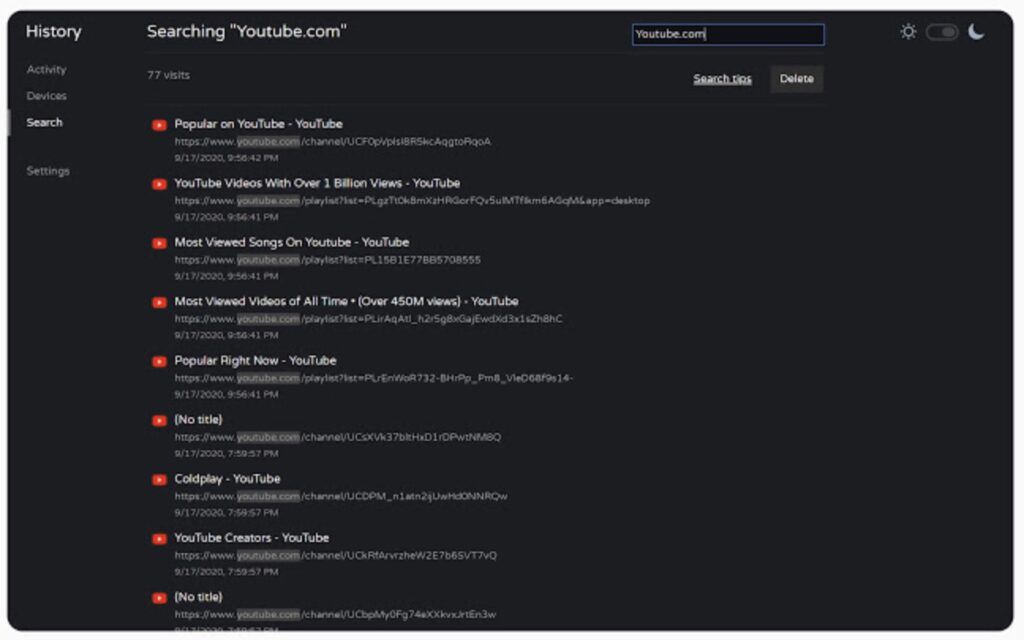The width and height of the screenshot is (1024, 640).
Task: Click the History heading
Action: coord(54,31)
